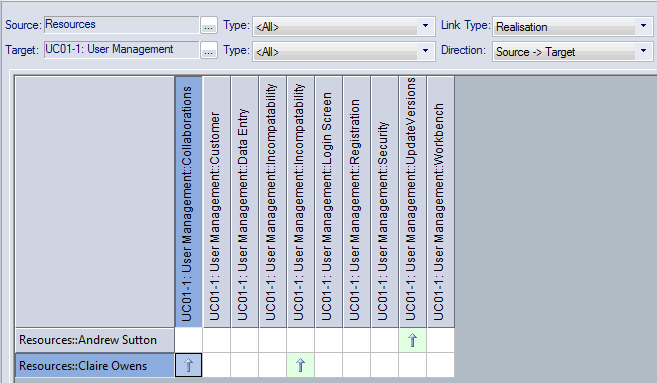Select the Resources::Andrew Sutton row header
657x383 pixels.
pyautogui.click(x=95, y=340)
